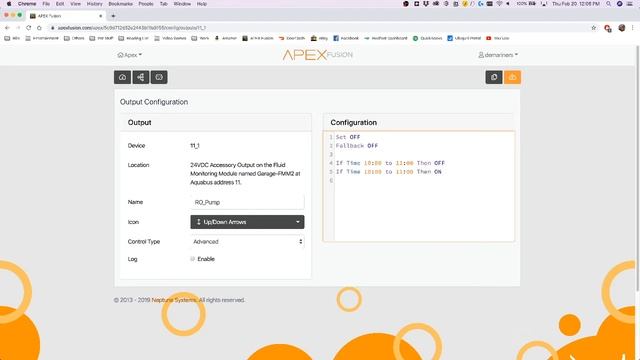Bookmark this page with star icon
Image resolution: width=640 pixels, height=360 pixels.
click(x=593, y=28)
